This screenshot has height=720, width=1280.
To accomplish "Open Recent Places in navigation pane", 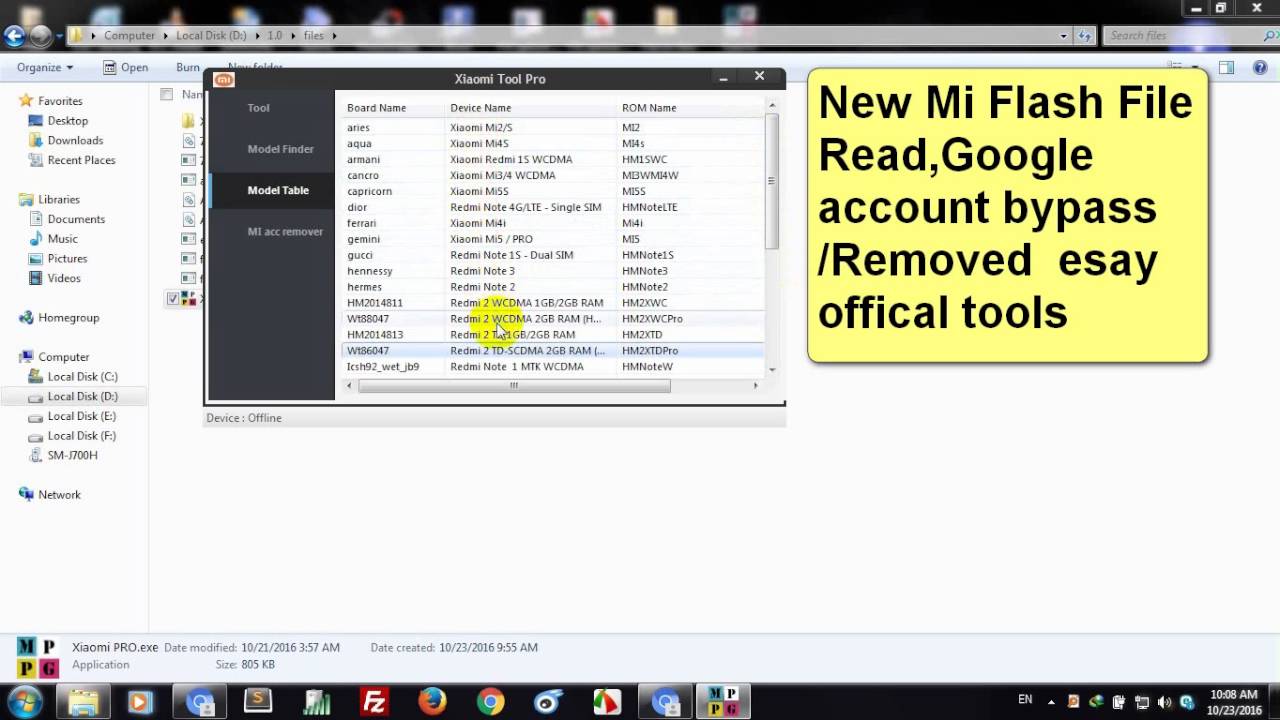I will (x=81, y=160).
